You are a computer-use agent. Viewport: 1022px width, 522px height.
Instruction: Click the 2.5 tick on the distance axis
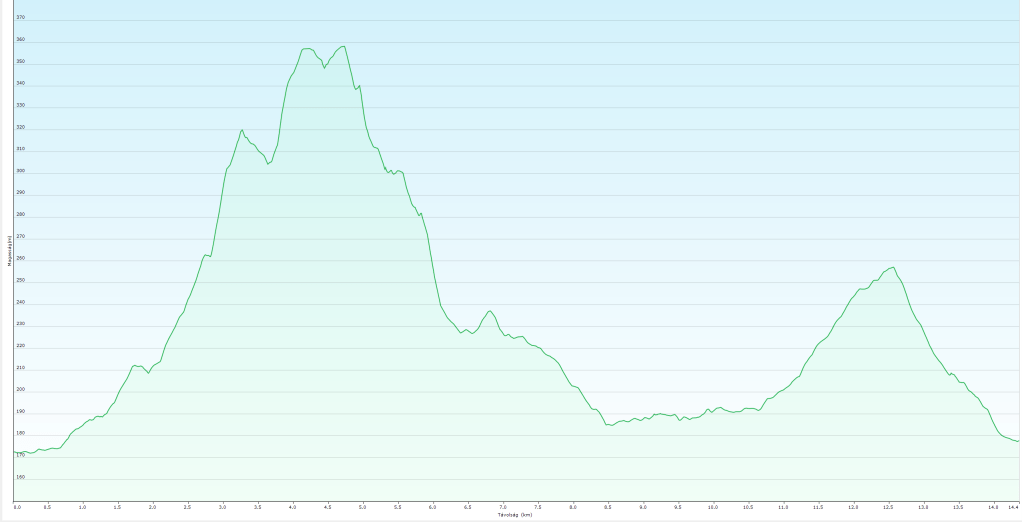187,508
